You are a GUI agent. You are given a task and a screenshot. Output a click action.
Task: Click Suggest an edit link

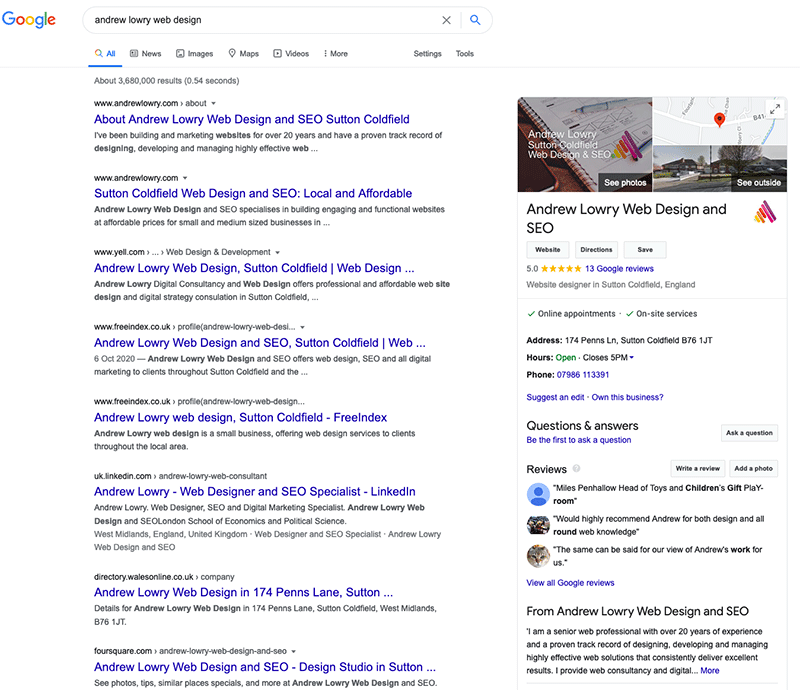click(555, 397)
